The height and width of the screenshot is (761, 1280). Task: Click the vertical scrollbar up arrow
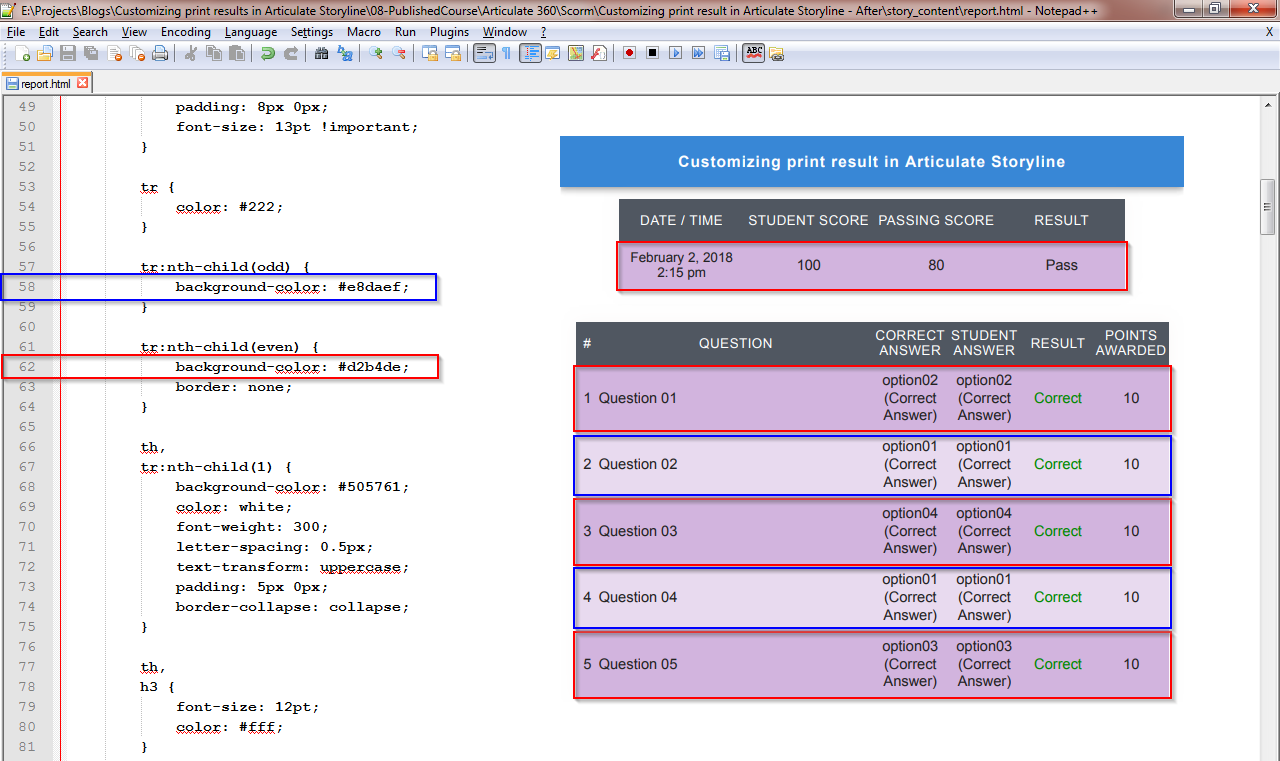tap(1268, 104)
